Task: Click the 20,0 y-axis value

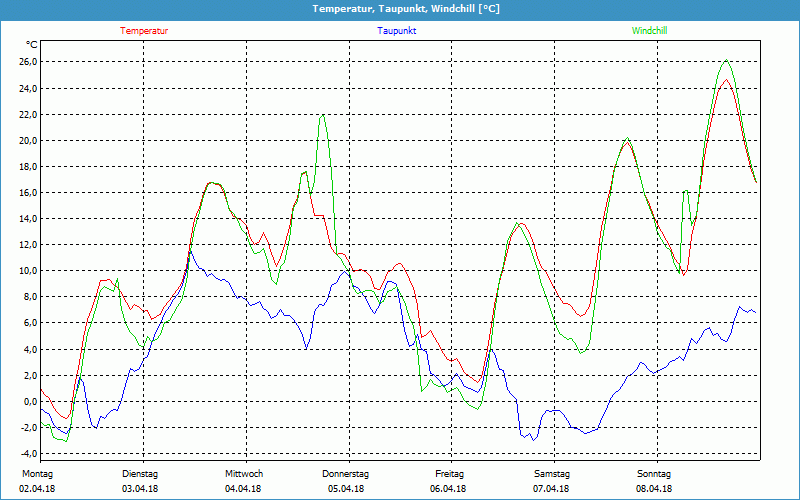Action: point(28,140)
